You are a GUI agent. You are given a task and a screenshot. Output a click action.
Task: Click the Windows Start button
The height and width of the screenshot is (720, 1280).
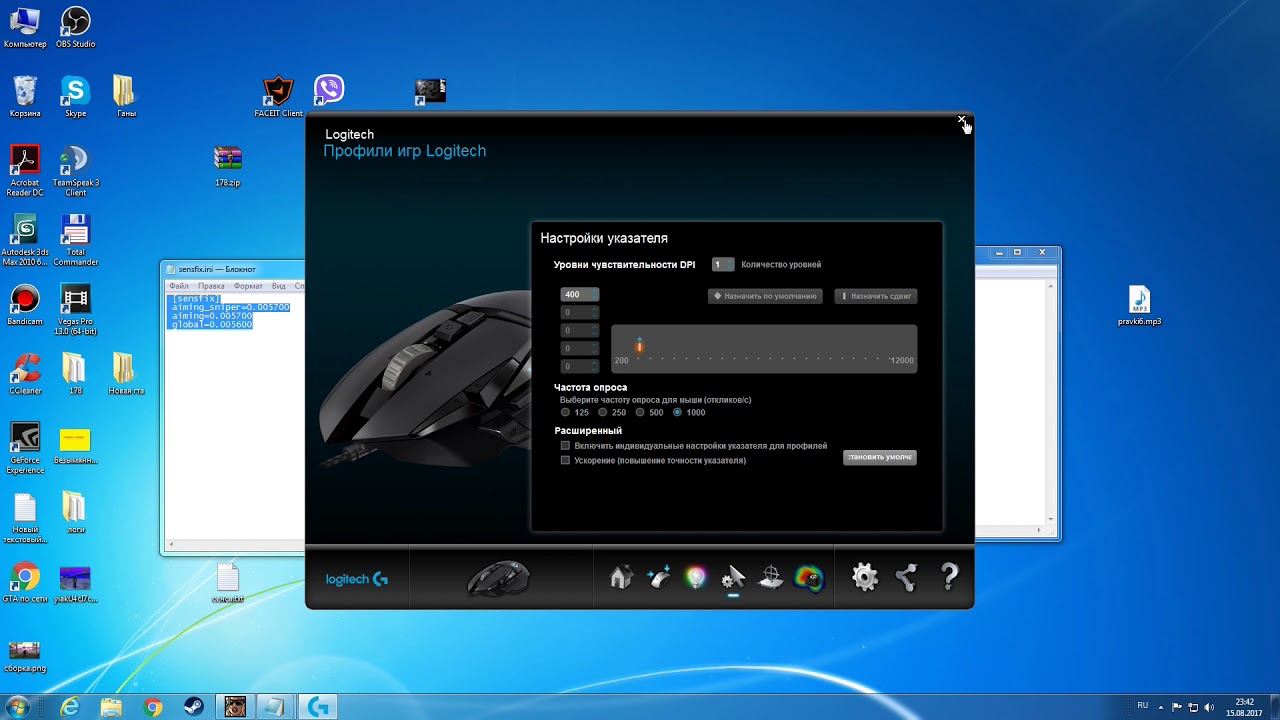(x=18, y=707)
